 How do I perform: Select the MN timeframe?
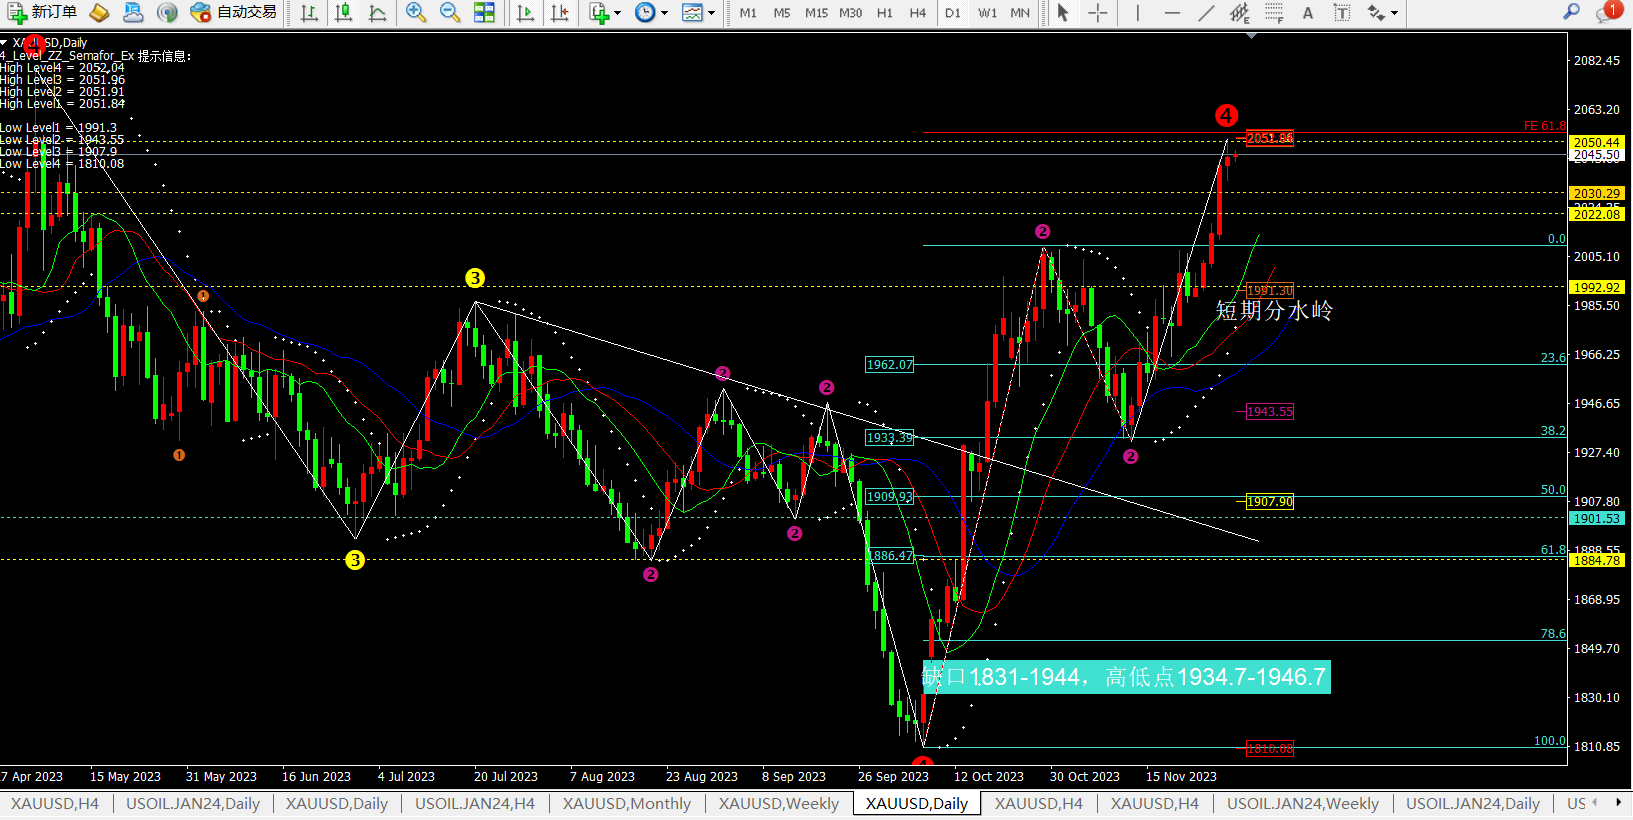1020,13
